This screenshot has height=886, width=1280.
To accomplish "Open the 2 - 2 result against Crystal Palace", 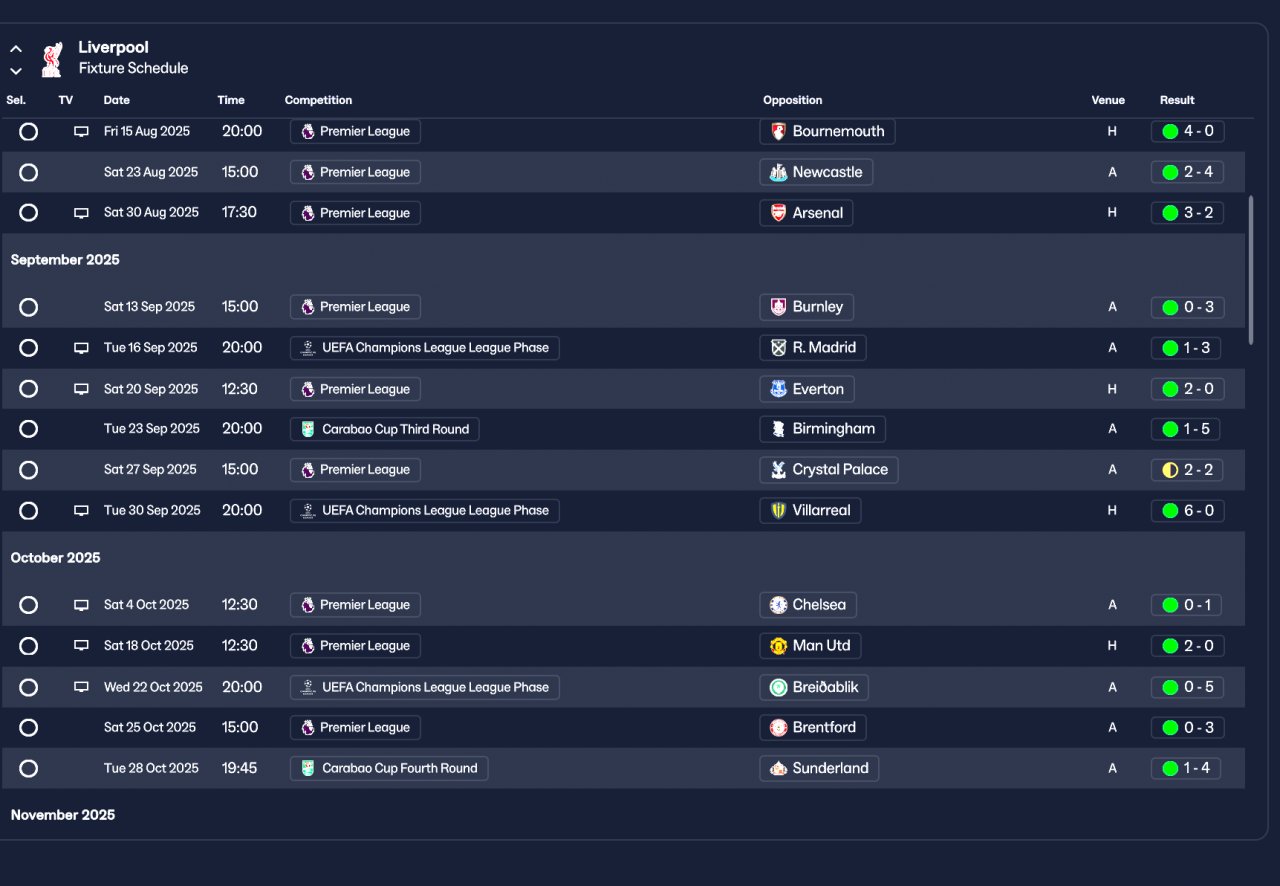I will pos(1187,470).
